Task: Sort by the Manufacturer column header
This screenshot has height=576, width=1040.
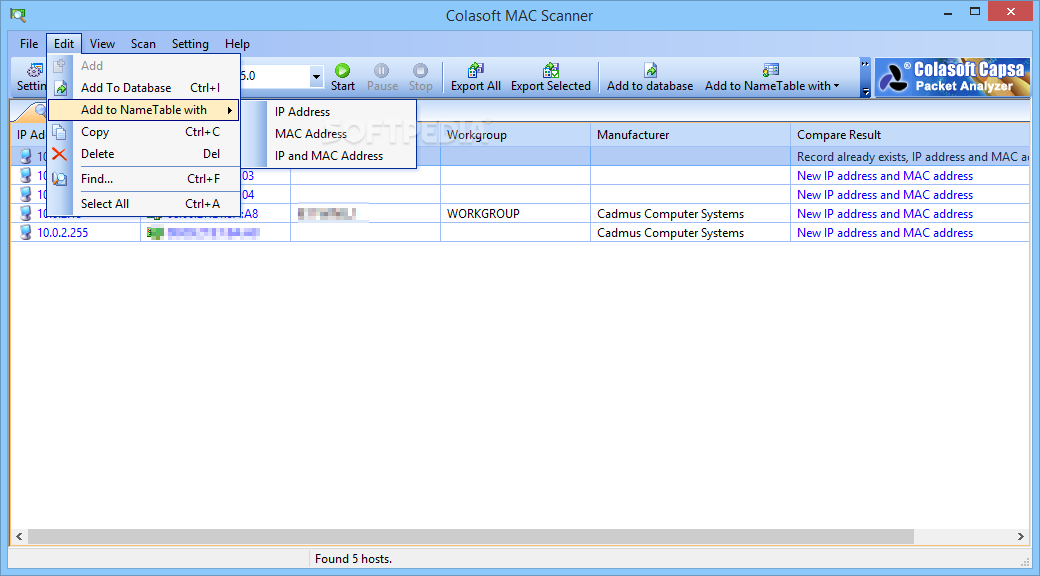Action: tap(690, 135)
